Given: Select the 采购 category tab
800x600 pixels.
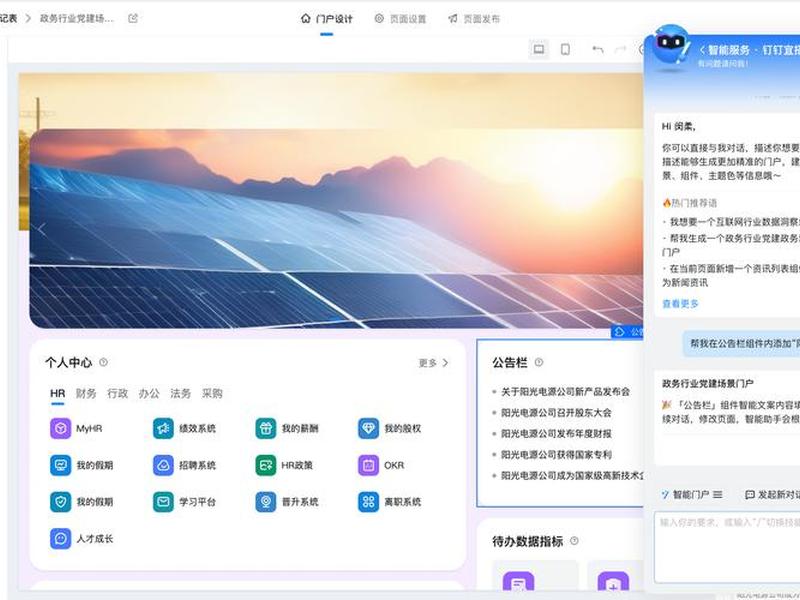Looking at the screenshot, I should pyautogui.click(x=212, y=393).
